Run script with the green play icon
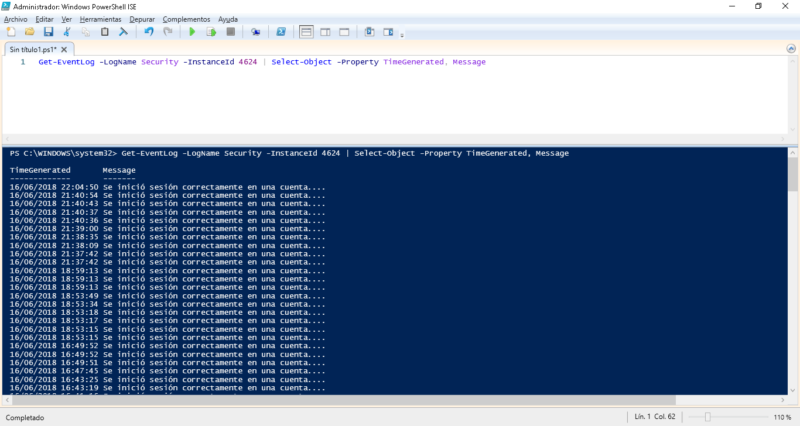Image resolution: width=800 pixels, height=426 pixels. point(192,32)
